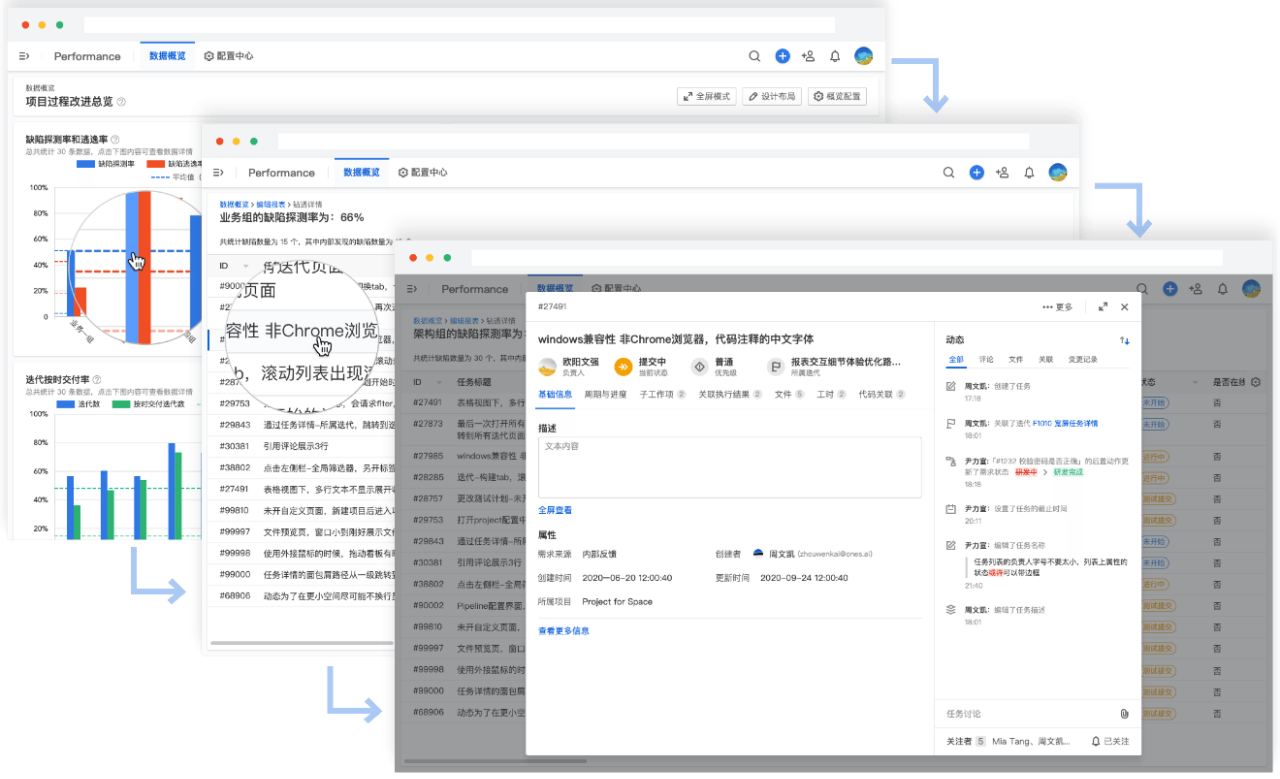Switch to 配置中心 in the dashboard window
1280x779 pixels.
point(228,57)
